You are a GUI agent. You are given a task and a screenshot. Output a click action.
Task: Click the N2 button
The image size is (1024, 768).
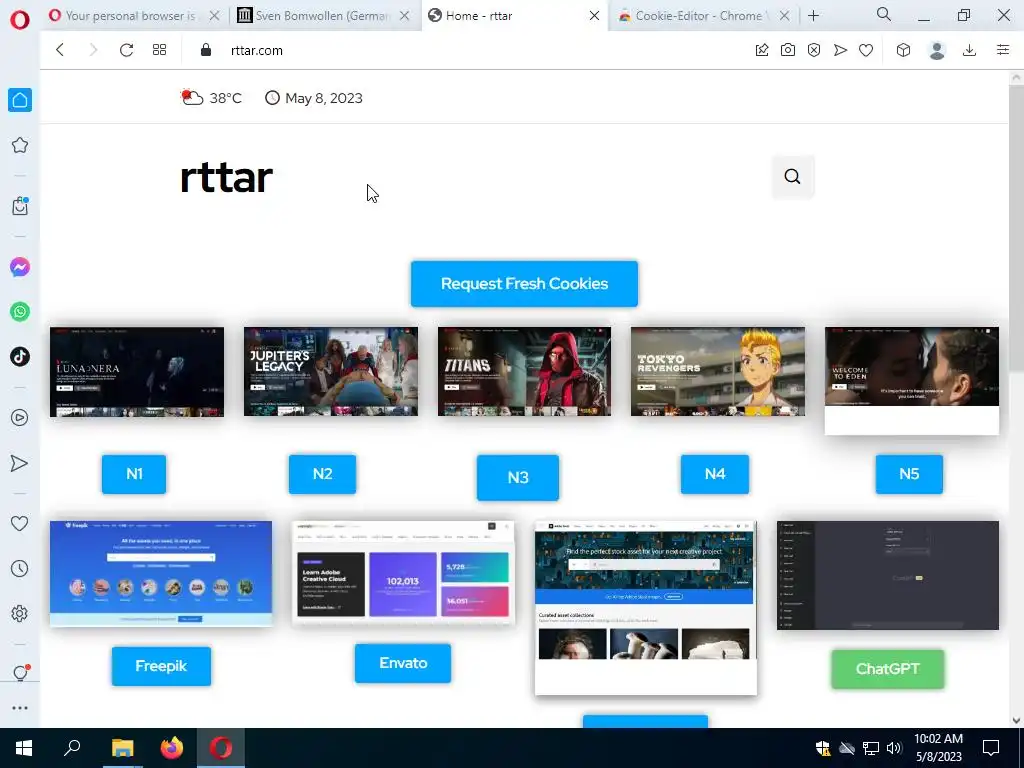tap(323, 473)
